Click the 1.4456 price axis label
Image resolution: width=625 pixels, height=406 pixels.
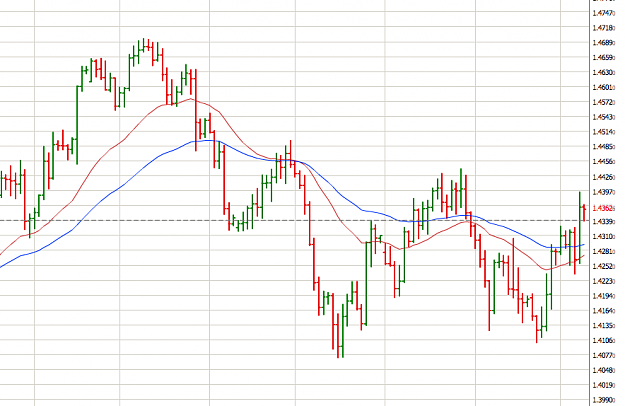[x=603, y=162]
